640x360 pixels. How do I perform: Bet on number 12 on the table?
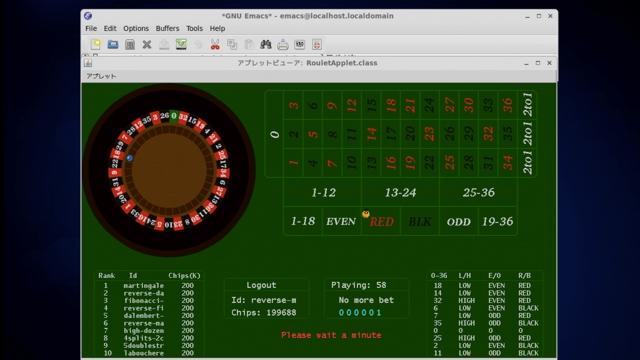(352, 105)
